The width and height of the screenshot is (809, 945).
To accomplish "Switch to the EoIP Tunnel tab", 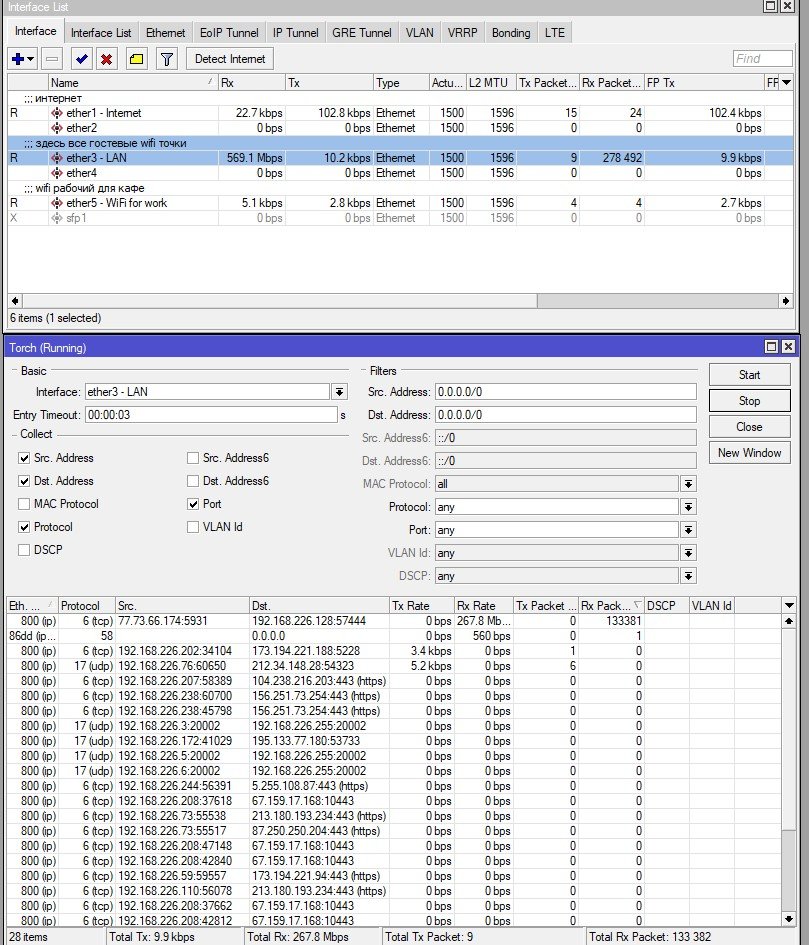I will (229, 33).
